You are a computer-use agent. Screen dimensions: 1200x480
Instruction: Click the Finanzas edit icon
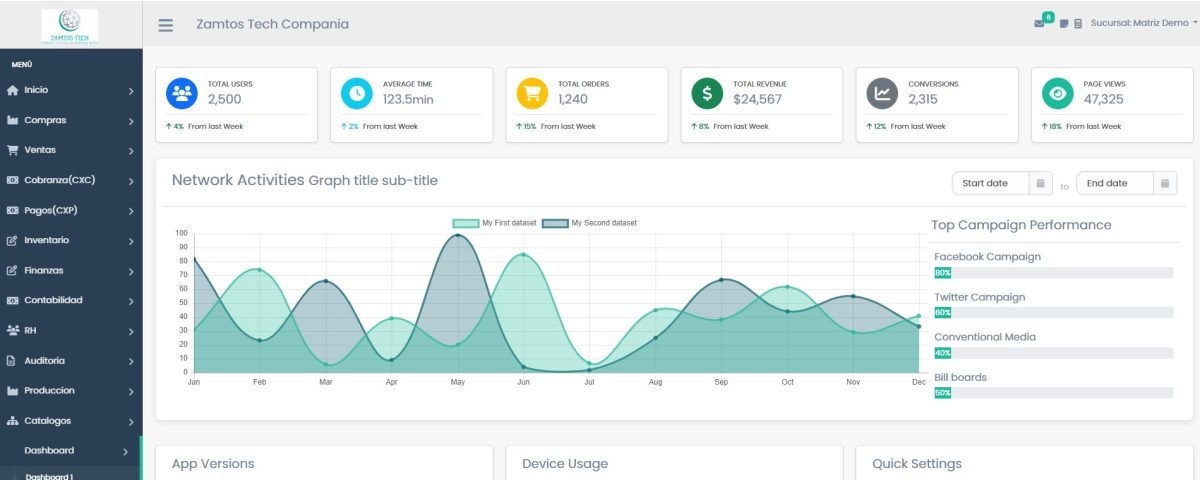13,270
